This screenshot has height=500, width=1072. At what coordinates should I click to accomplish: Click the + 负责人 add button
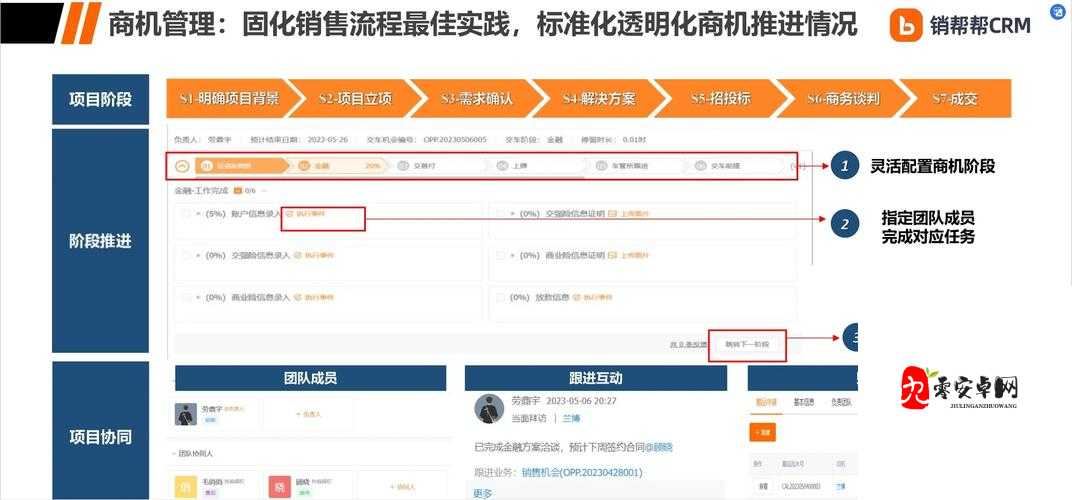coord(308,414)
